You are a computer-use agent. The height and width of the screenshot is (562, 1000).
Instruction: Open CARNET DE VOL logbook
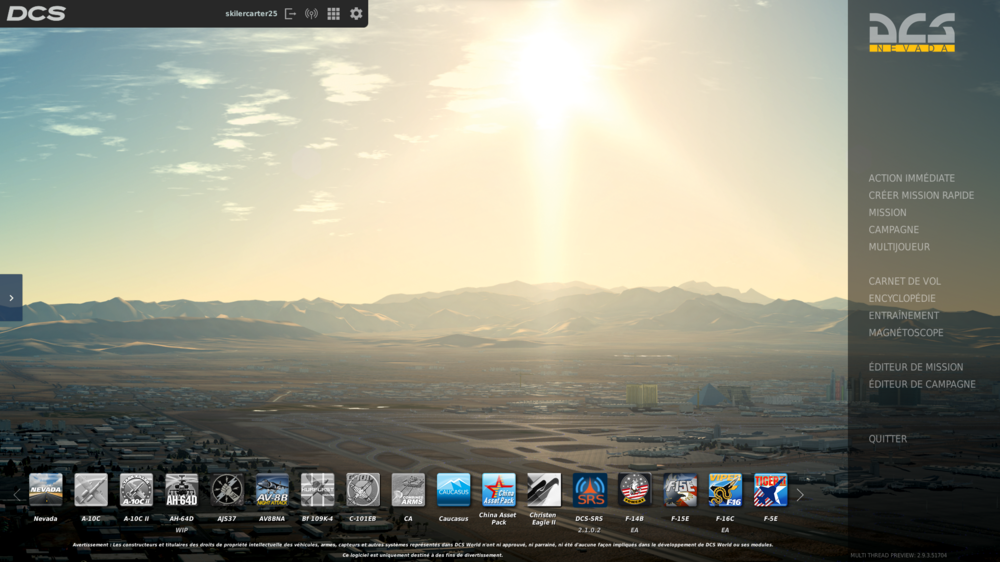[904, 281]
